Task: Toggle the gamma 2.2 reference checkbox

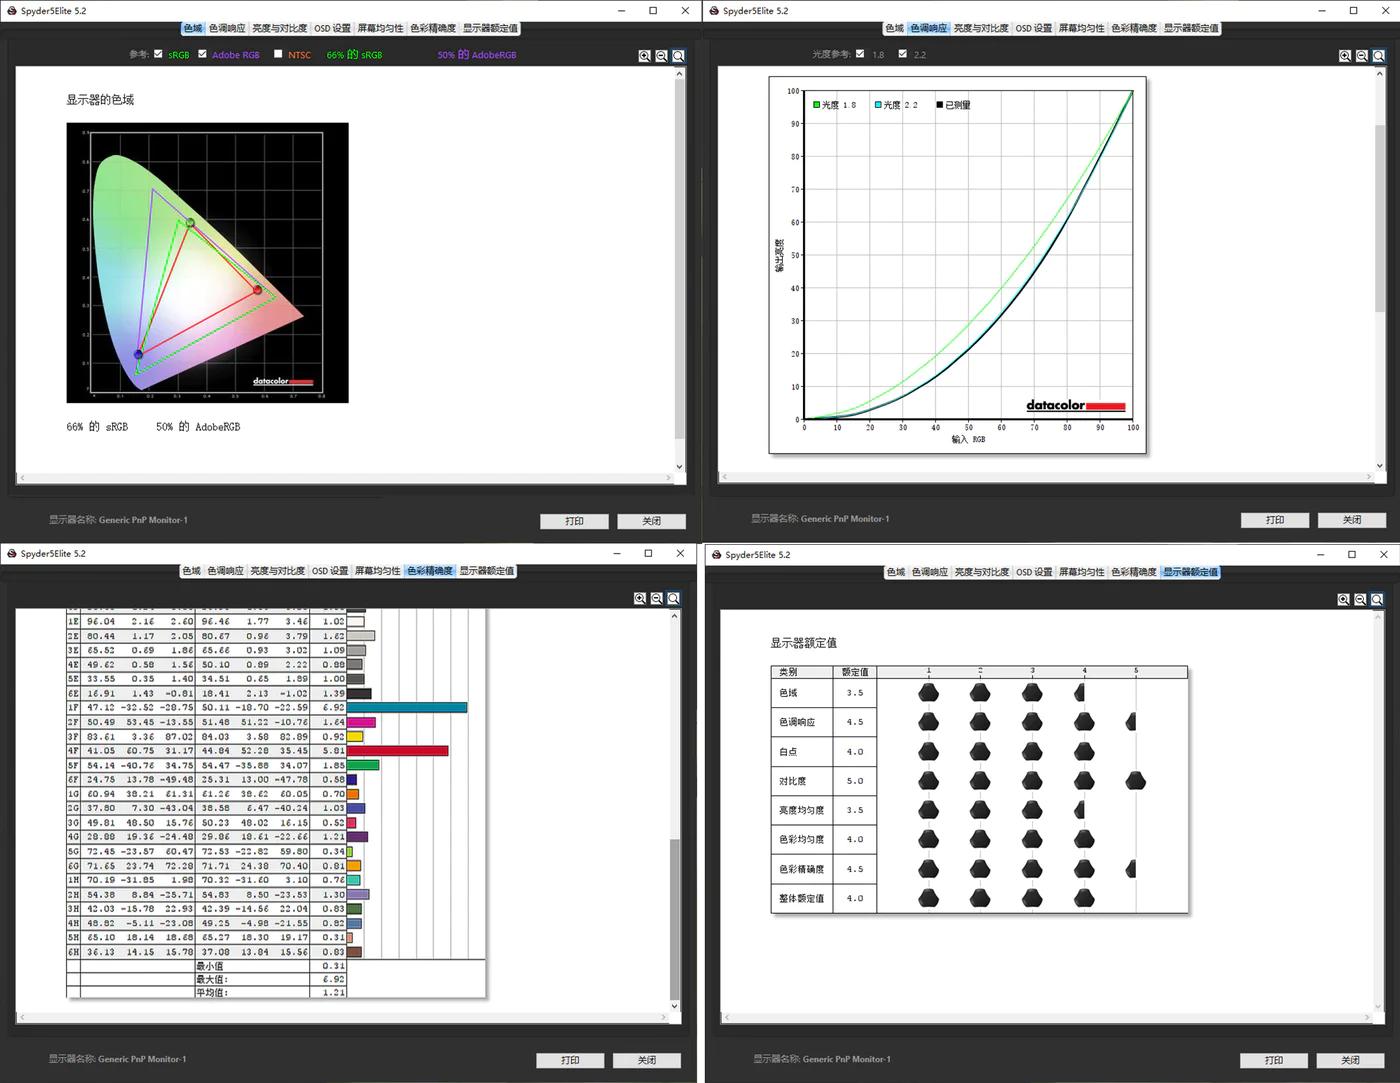Action: pyautogui.click(x=903, y=54)
